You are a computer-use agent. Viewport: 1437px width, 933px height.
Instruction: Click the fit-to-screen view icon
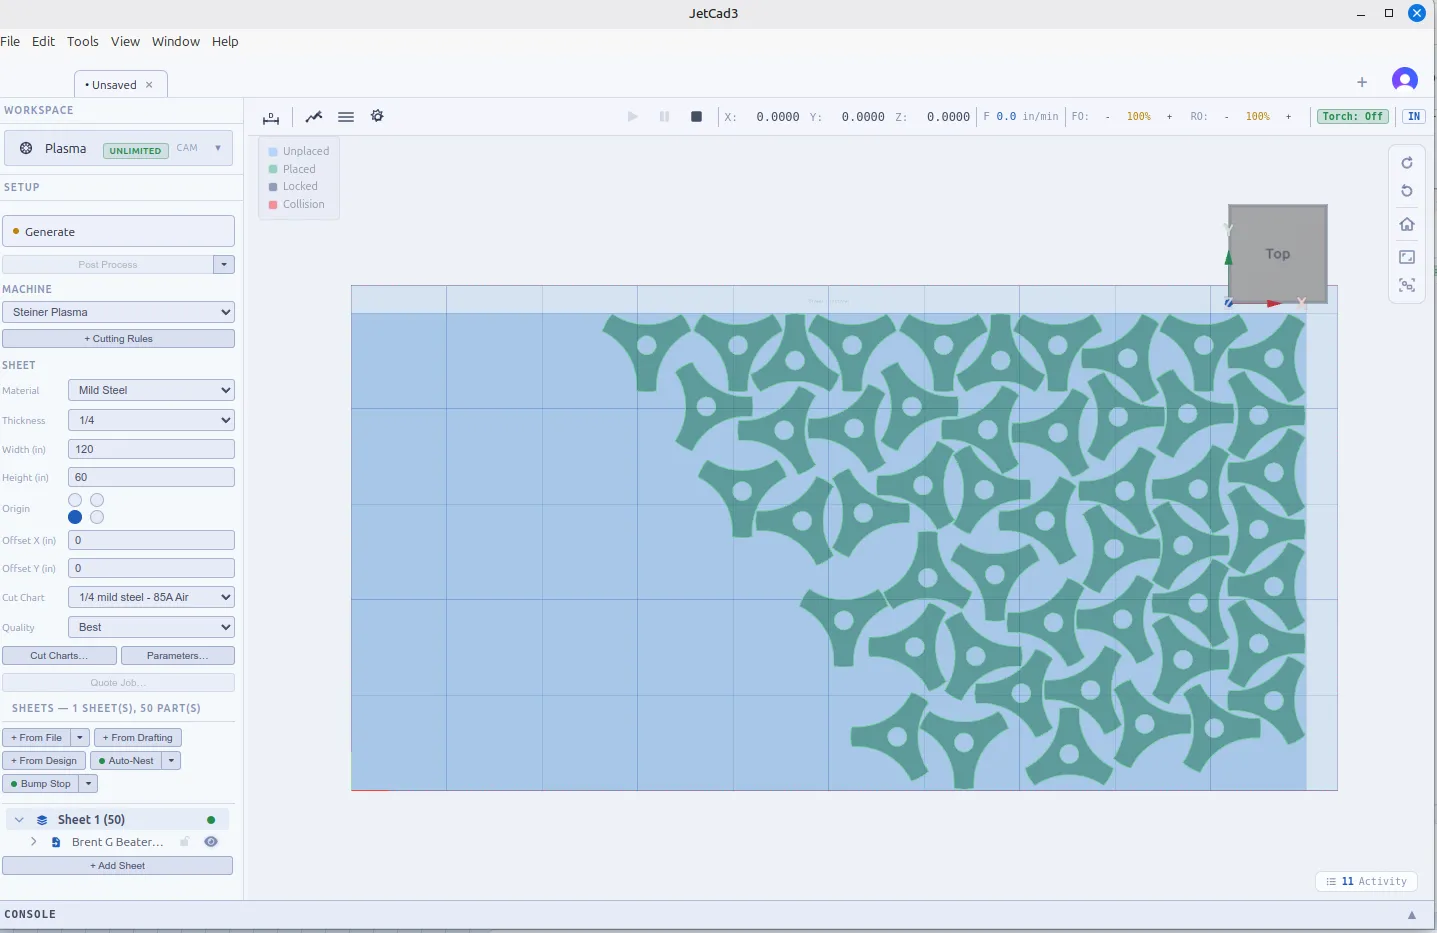[1407, 257]
